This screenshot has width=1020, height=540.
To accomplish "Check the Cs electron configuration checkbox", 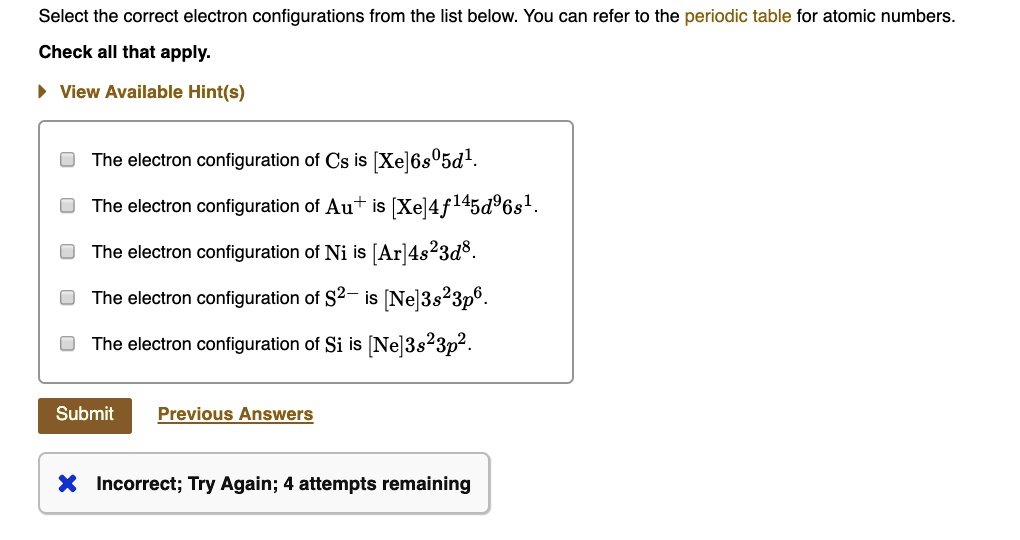I will click(67, 160).
